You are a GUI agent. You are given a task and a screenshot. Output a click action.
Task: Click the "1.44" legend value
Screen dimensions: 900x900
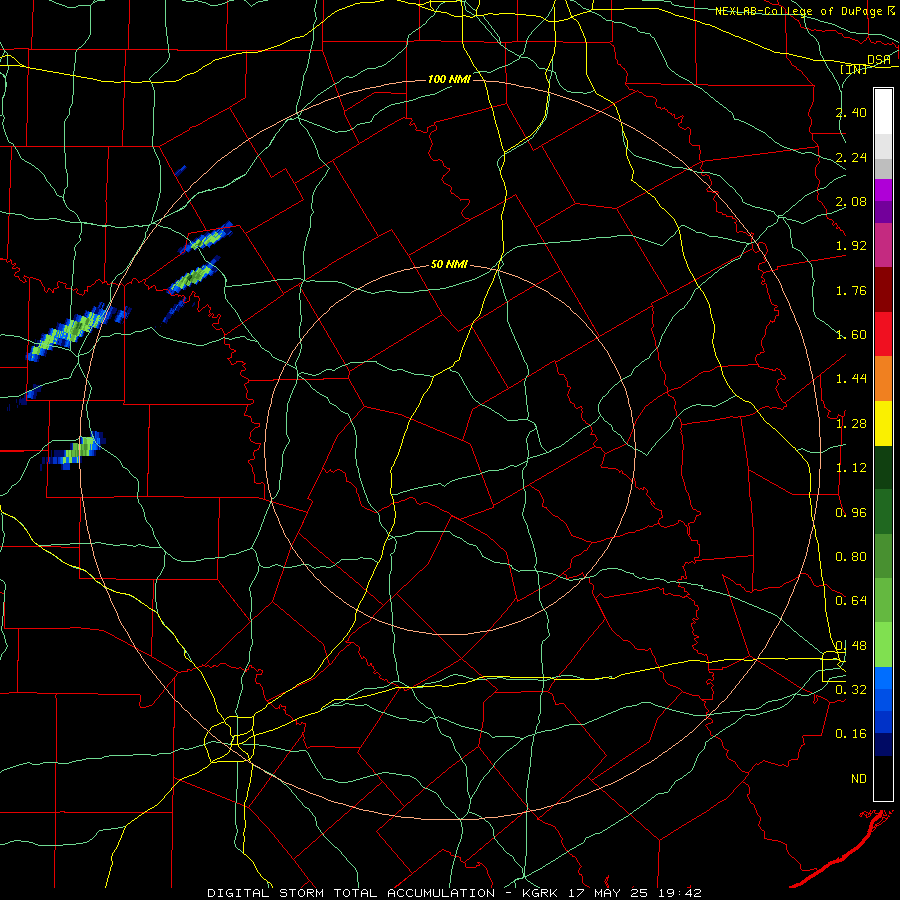[x=851, y=379]
